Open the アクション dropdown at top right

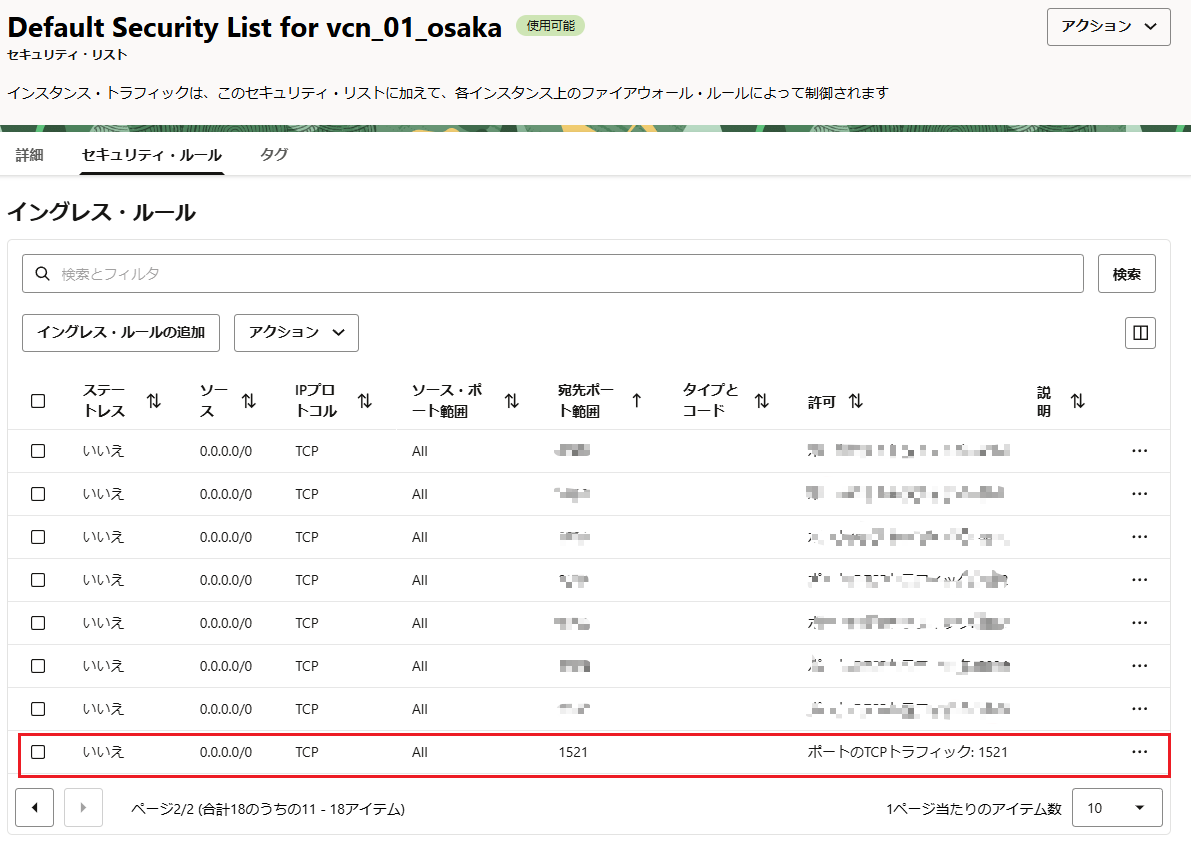[x=1108, y=27]
